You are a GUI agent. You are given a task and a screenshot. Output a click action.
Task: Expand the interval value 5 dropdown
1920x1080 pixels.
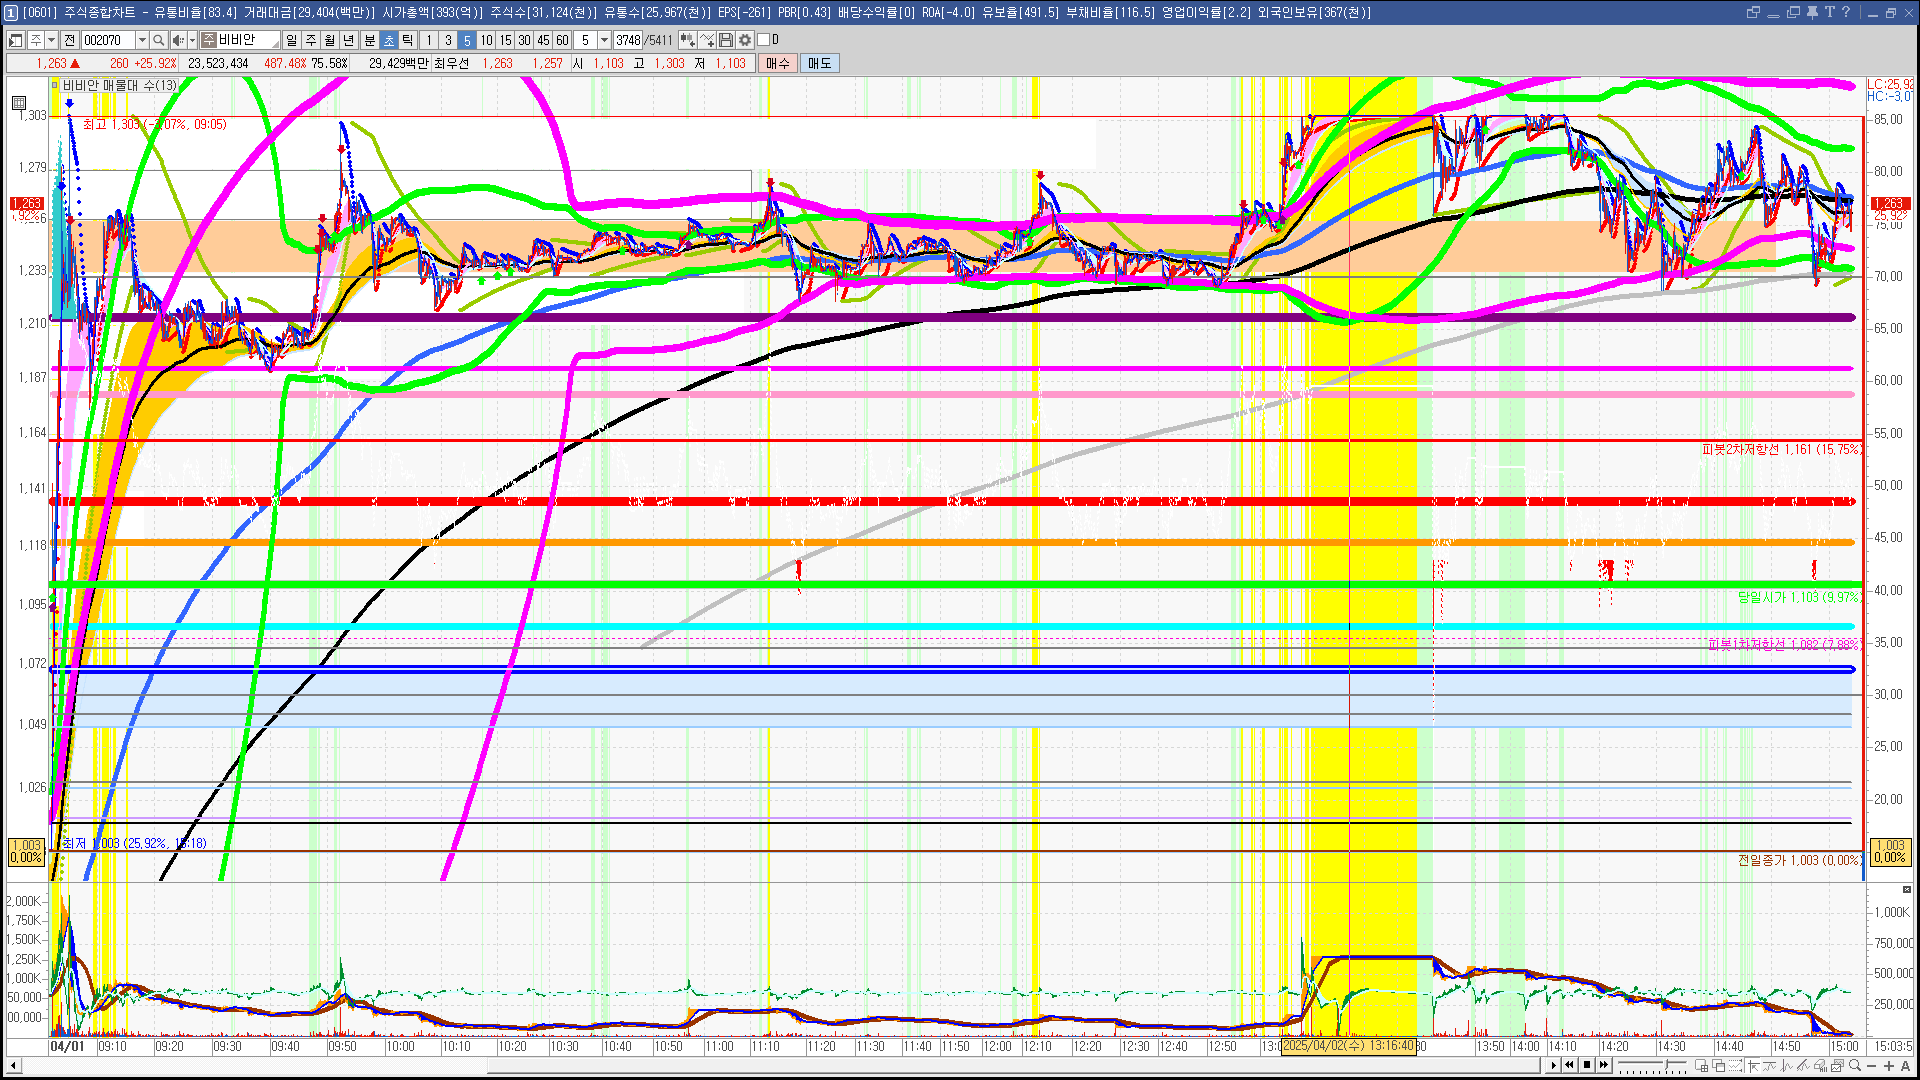[x=604, y=40]
